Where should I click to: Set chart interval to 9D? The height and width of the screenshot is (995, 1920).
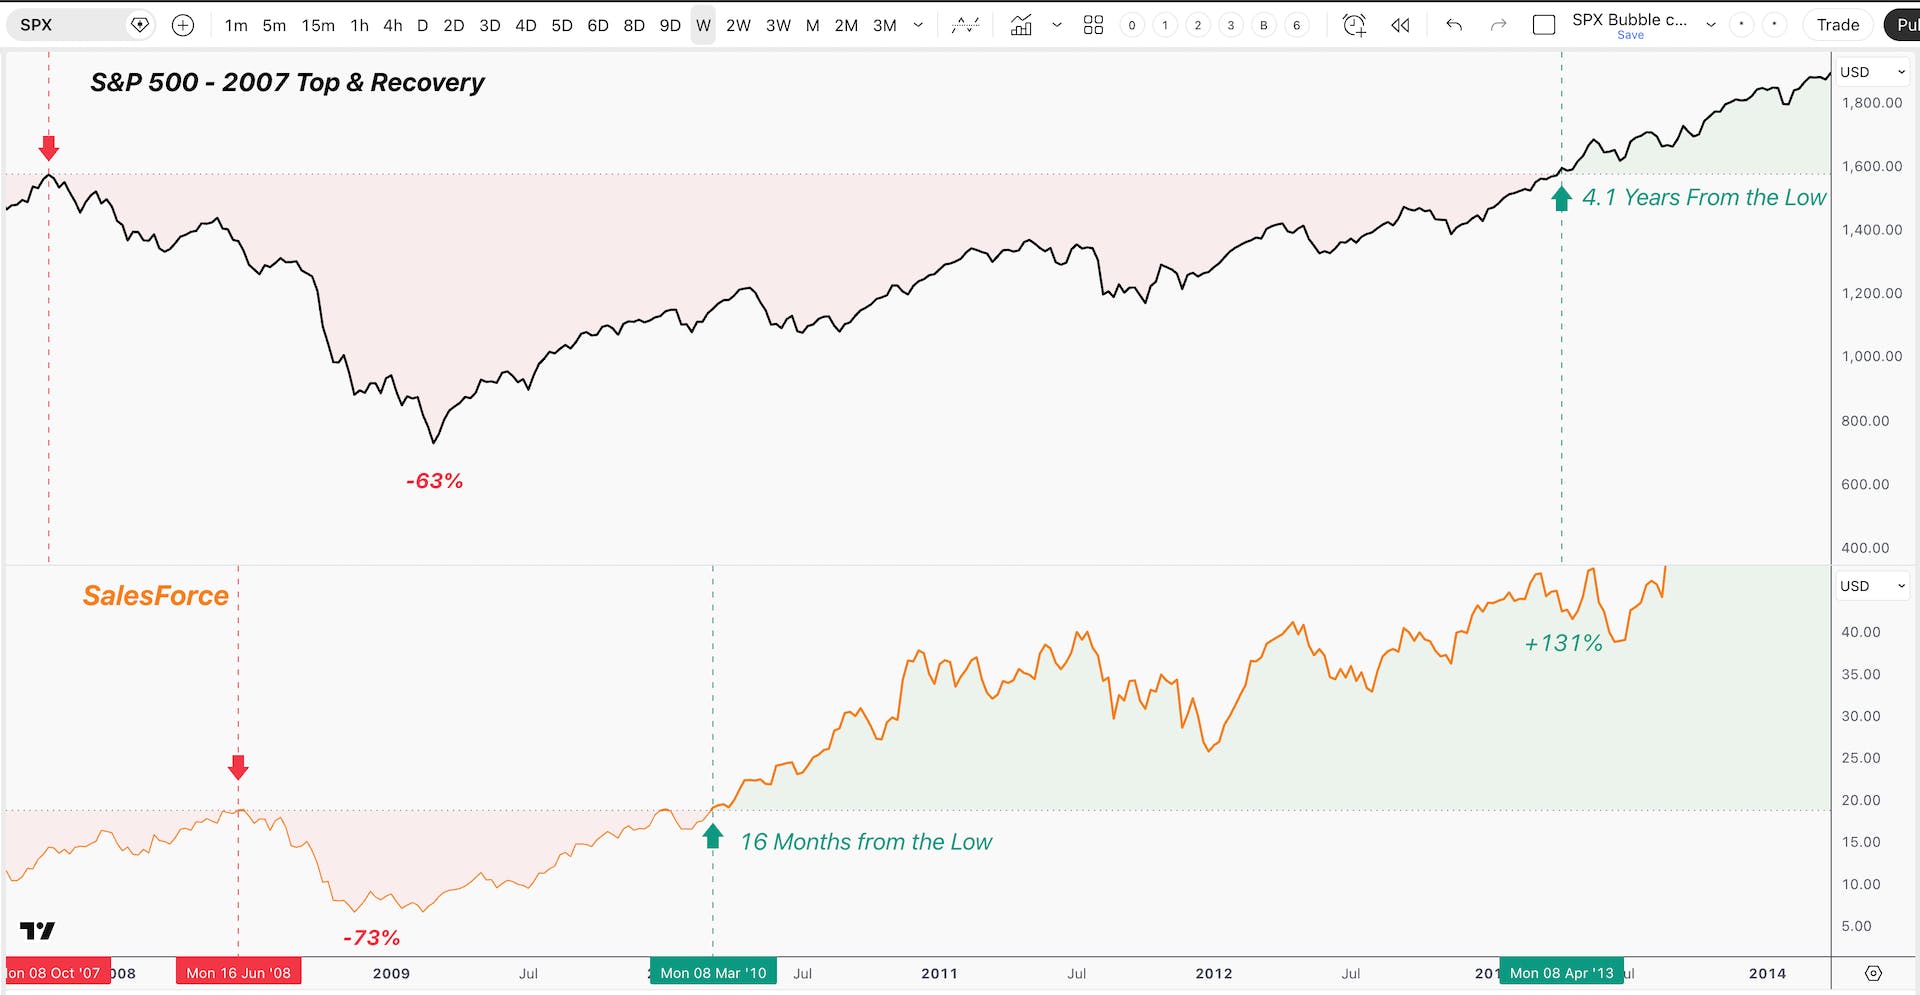[x=670, y=25]
